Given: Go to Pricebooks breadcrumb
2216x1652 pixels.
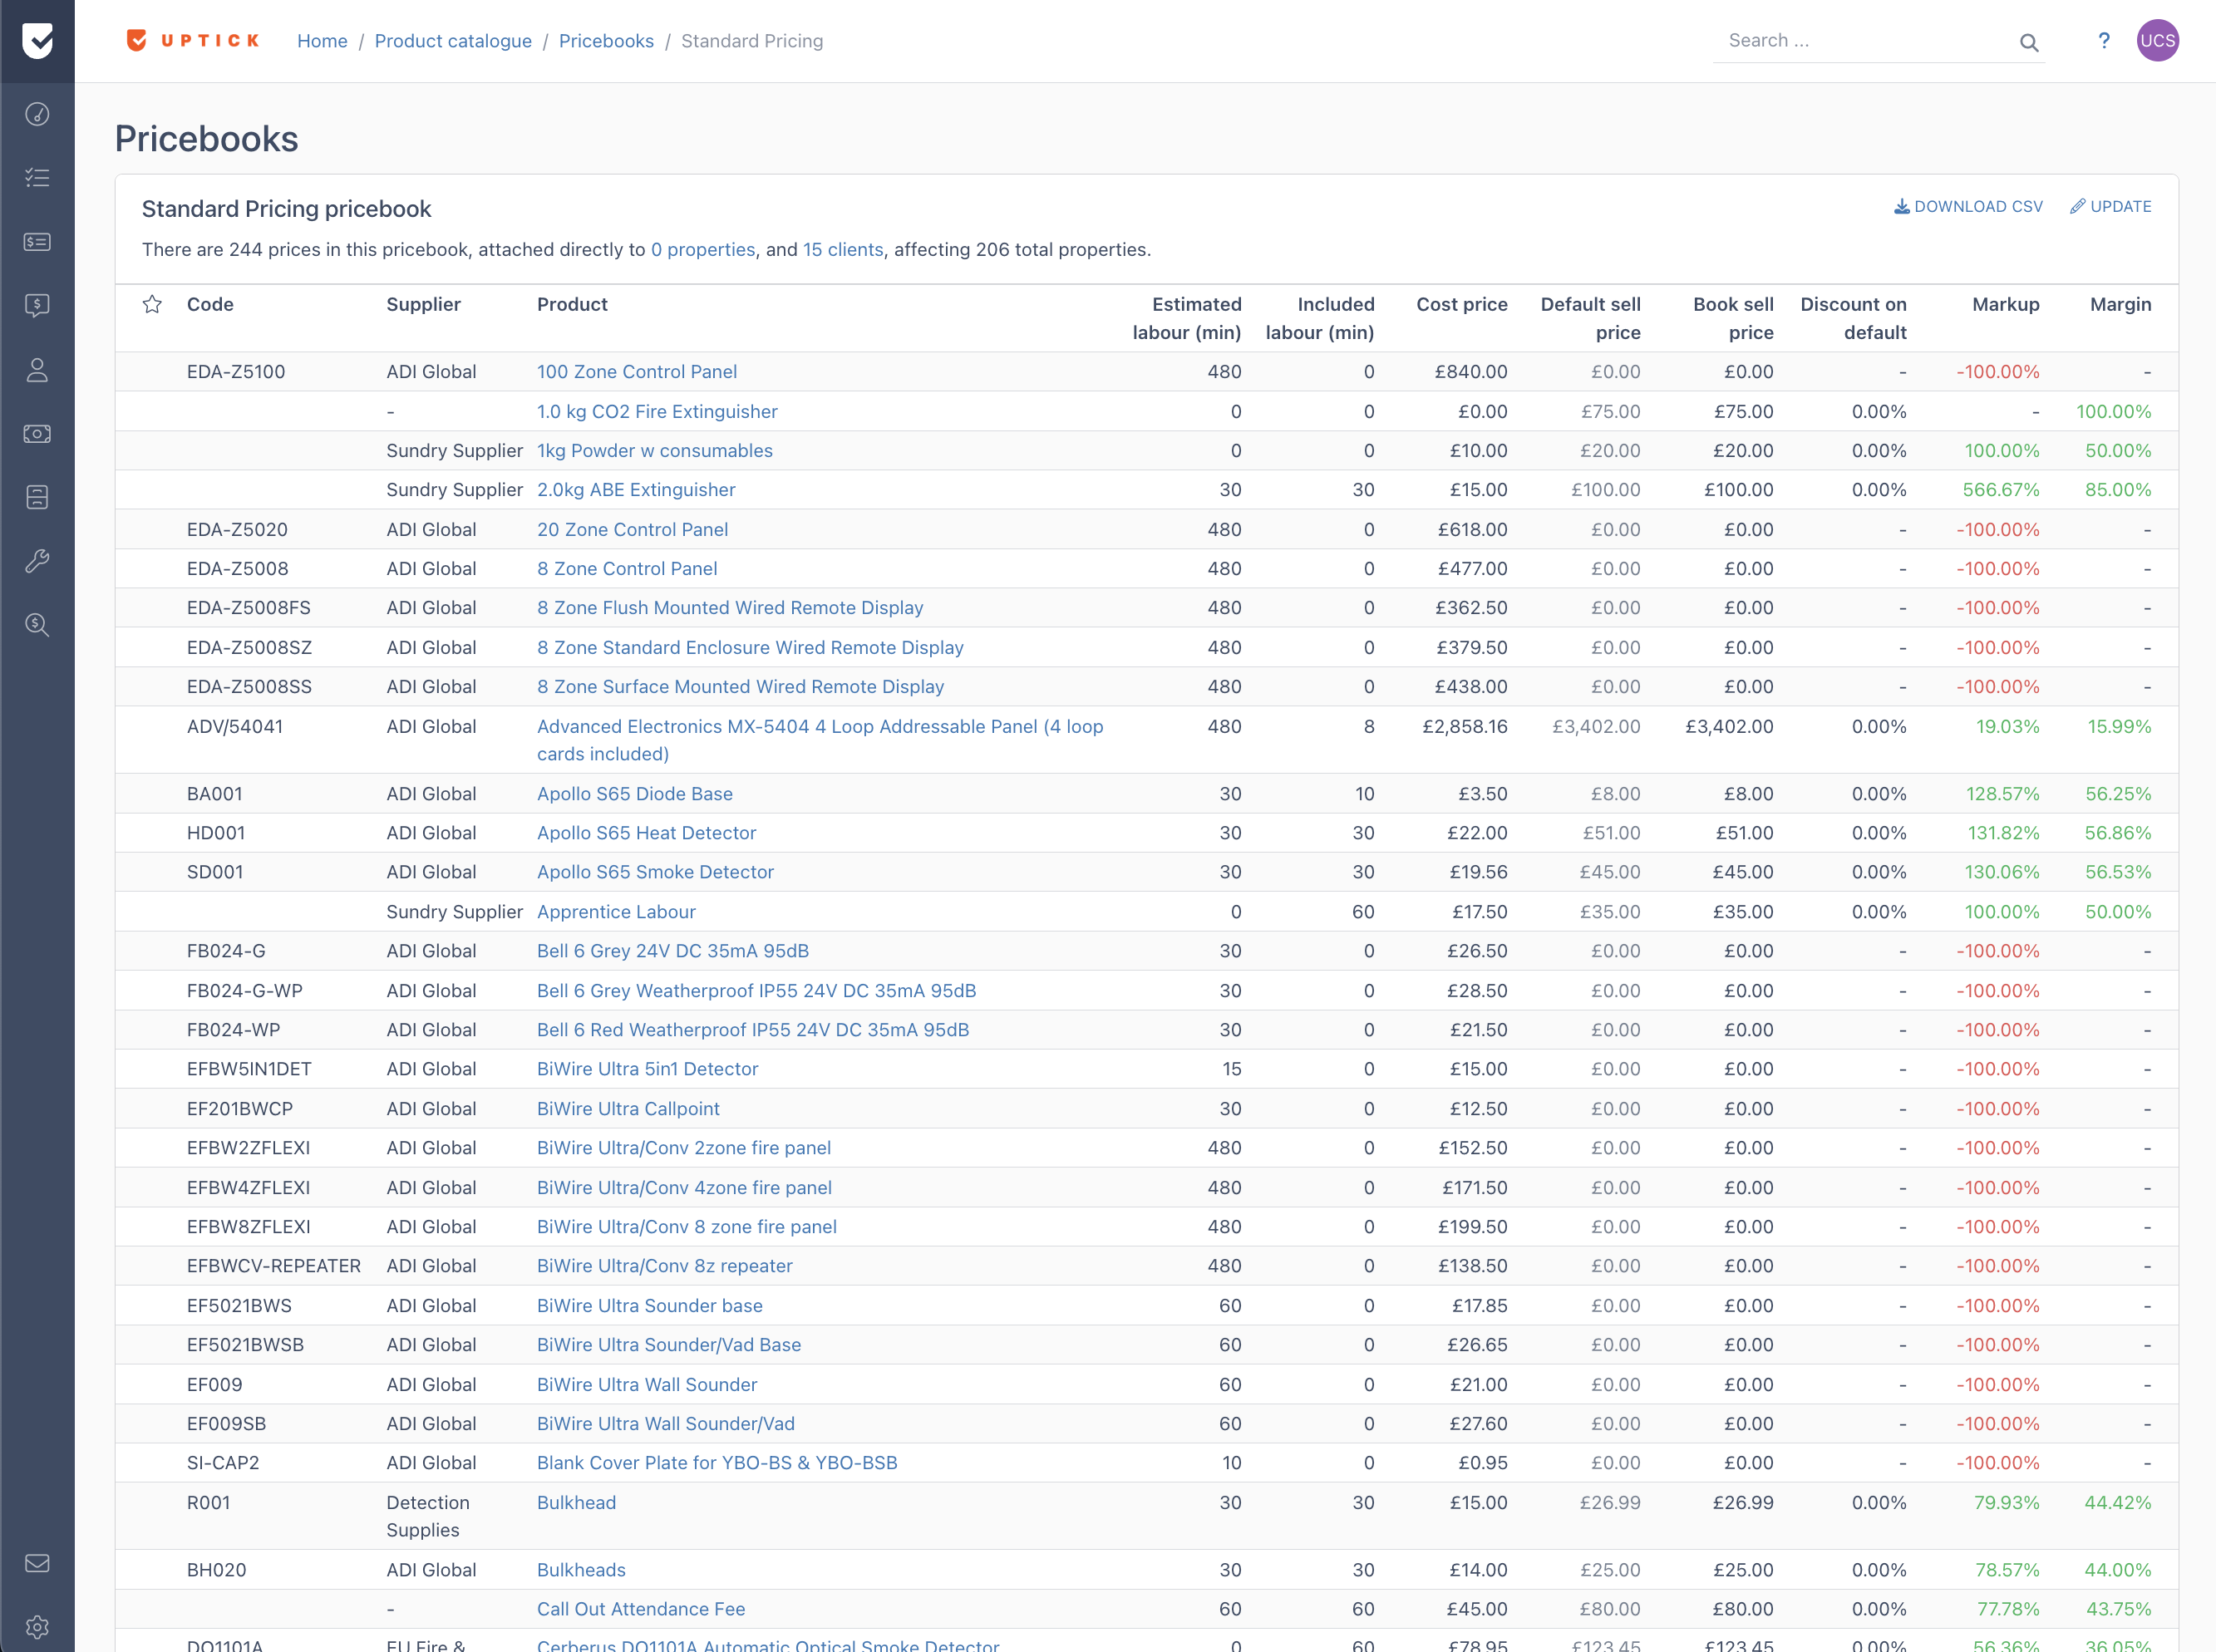Looking at the screenshot, I should coord(606,41).
